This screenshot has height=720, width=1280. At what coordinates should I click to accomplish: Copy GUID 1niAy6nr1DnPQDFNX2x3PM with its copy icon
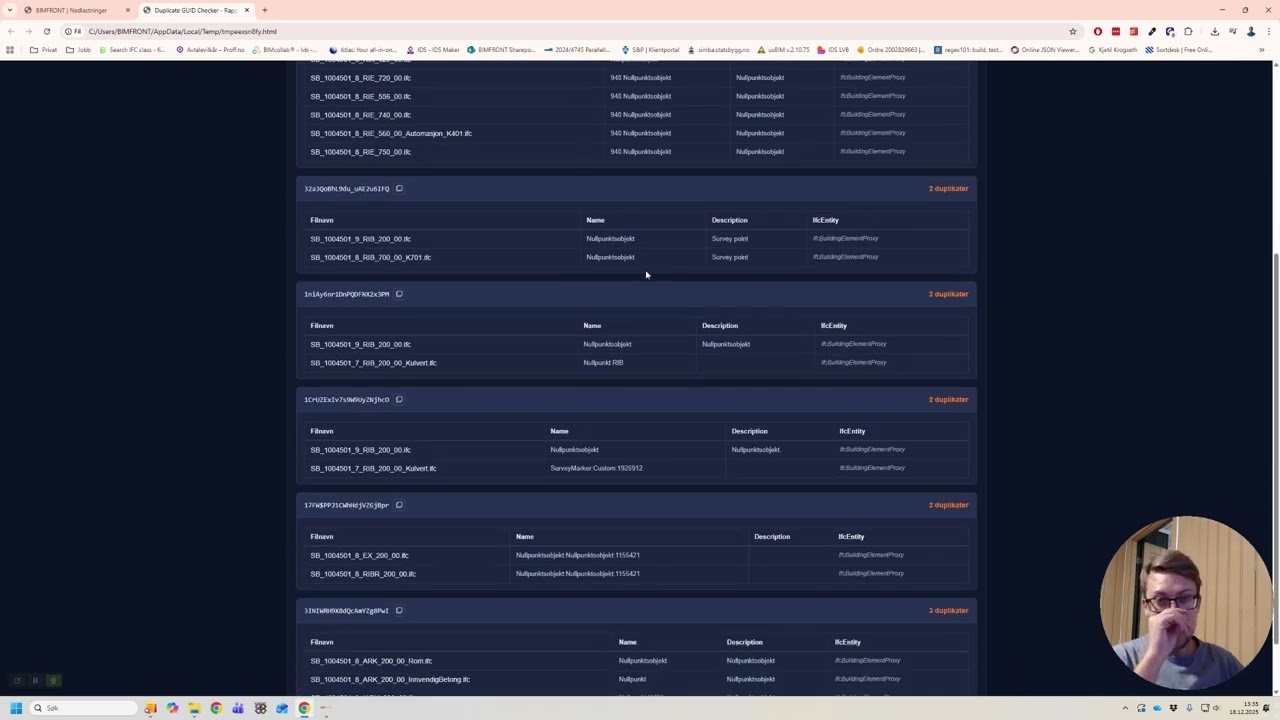(x=399, y=294)
